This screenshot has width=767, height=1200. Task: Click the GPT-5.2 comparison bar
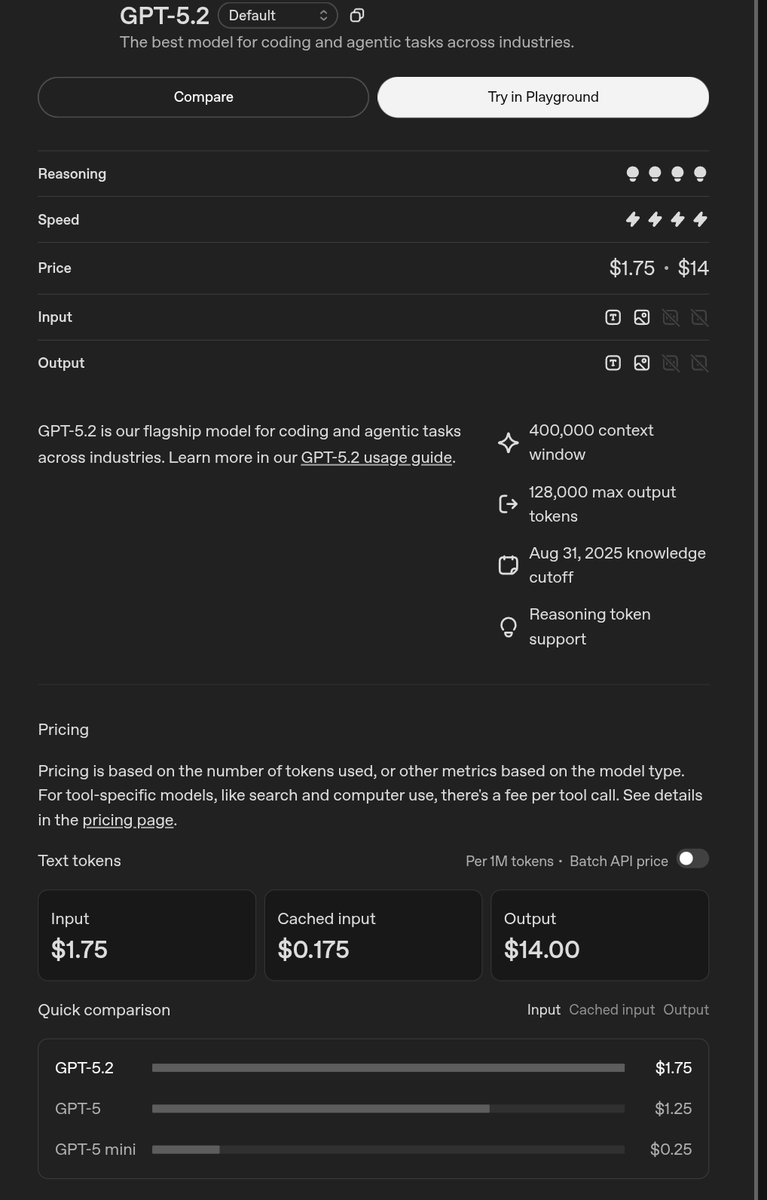pyautogui.click(x=388, y=1068)
